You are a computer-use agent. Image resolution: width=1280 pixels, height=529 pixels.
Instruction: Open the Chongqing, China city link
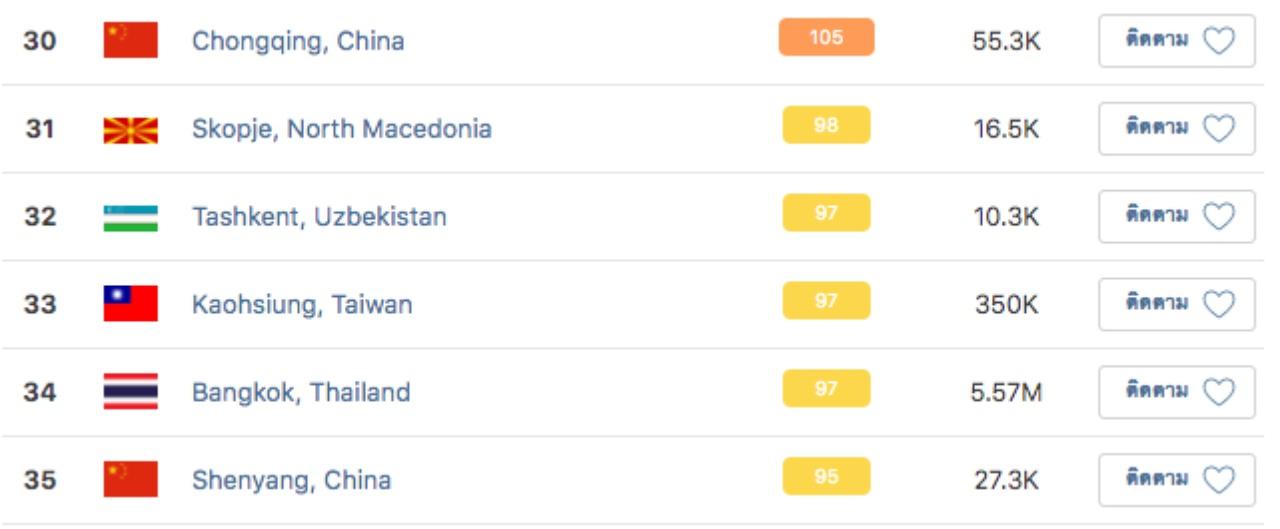[x=298, y=42]
